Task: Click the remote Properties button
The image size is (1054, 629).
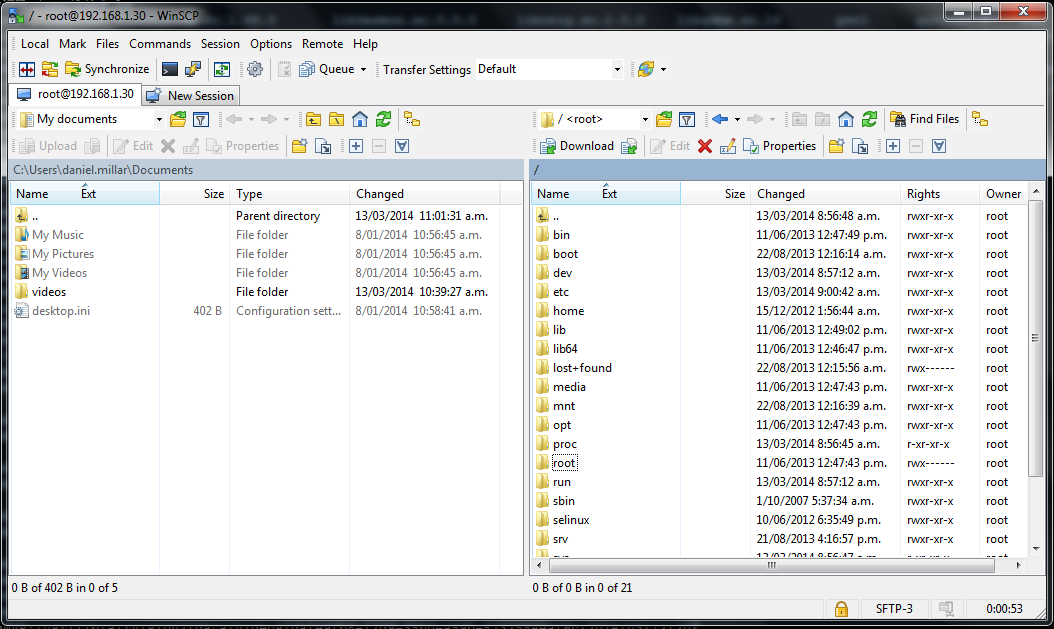Action: 780,146
